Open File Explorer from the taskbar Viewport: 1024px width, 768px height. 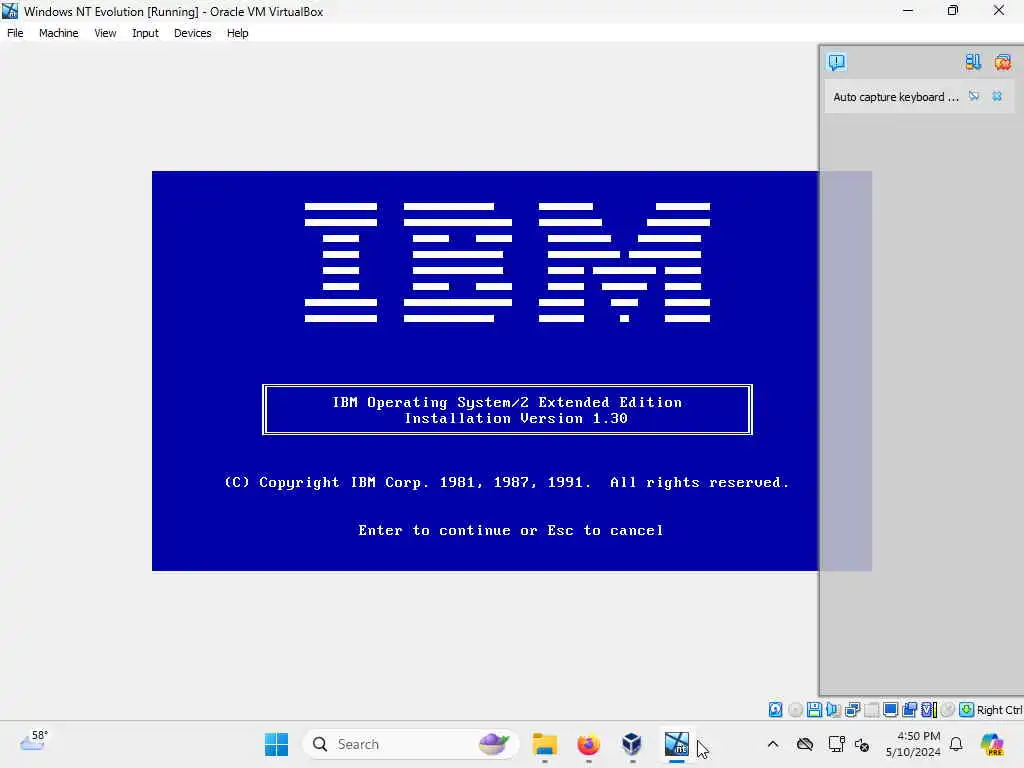[545, 744]
